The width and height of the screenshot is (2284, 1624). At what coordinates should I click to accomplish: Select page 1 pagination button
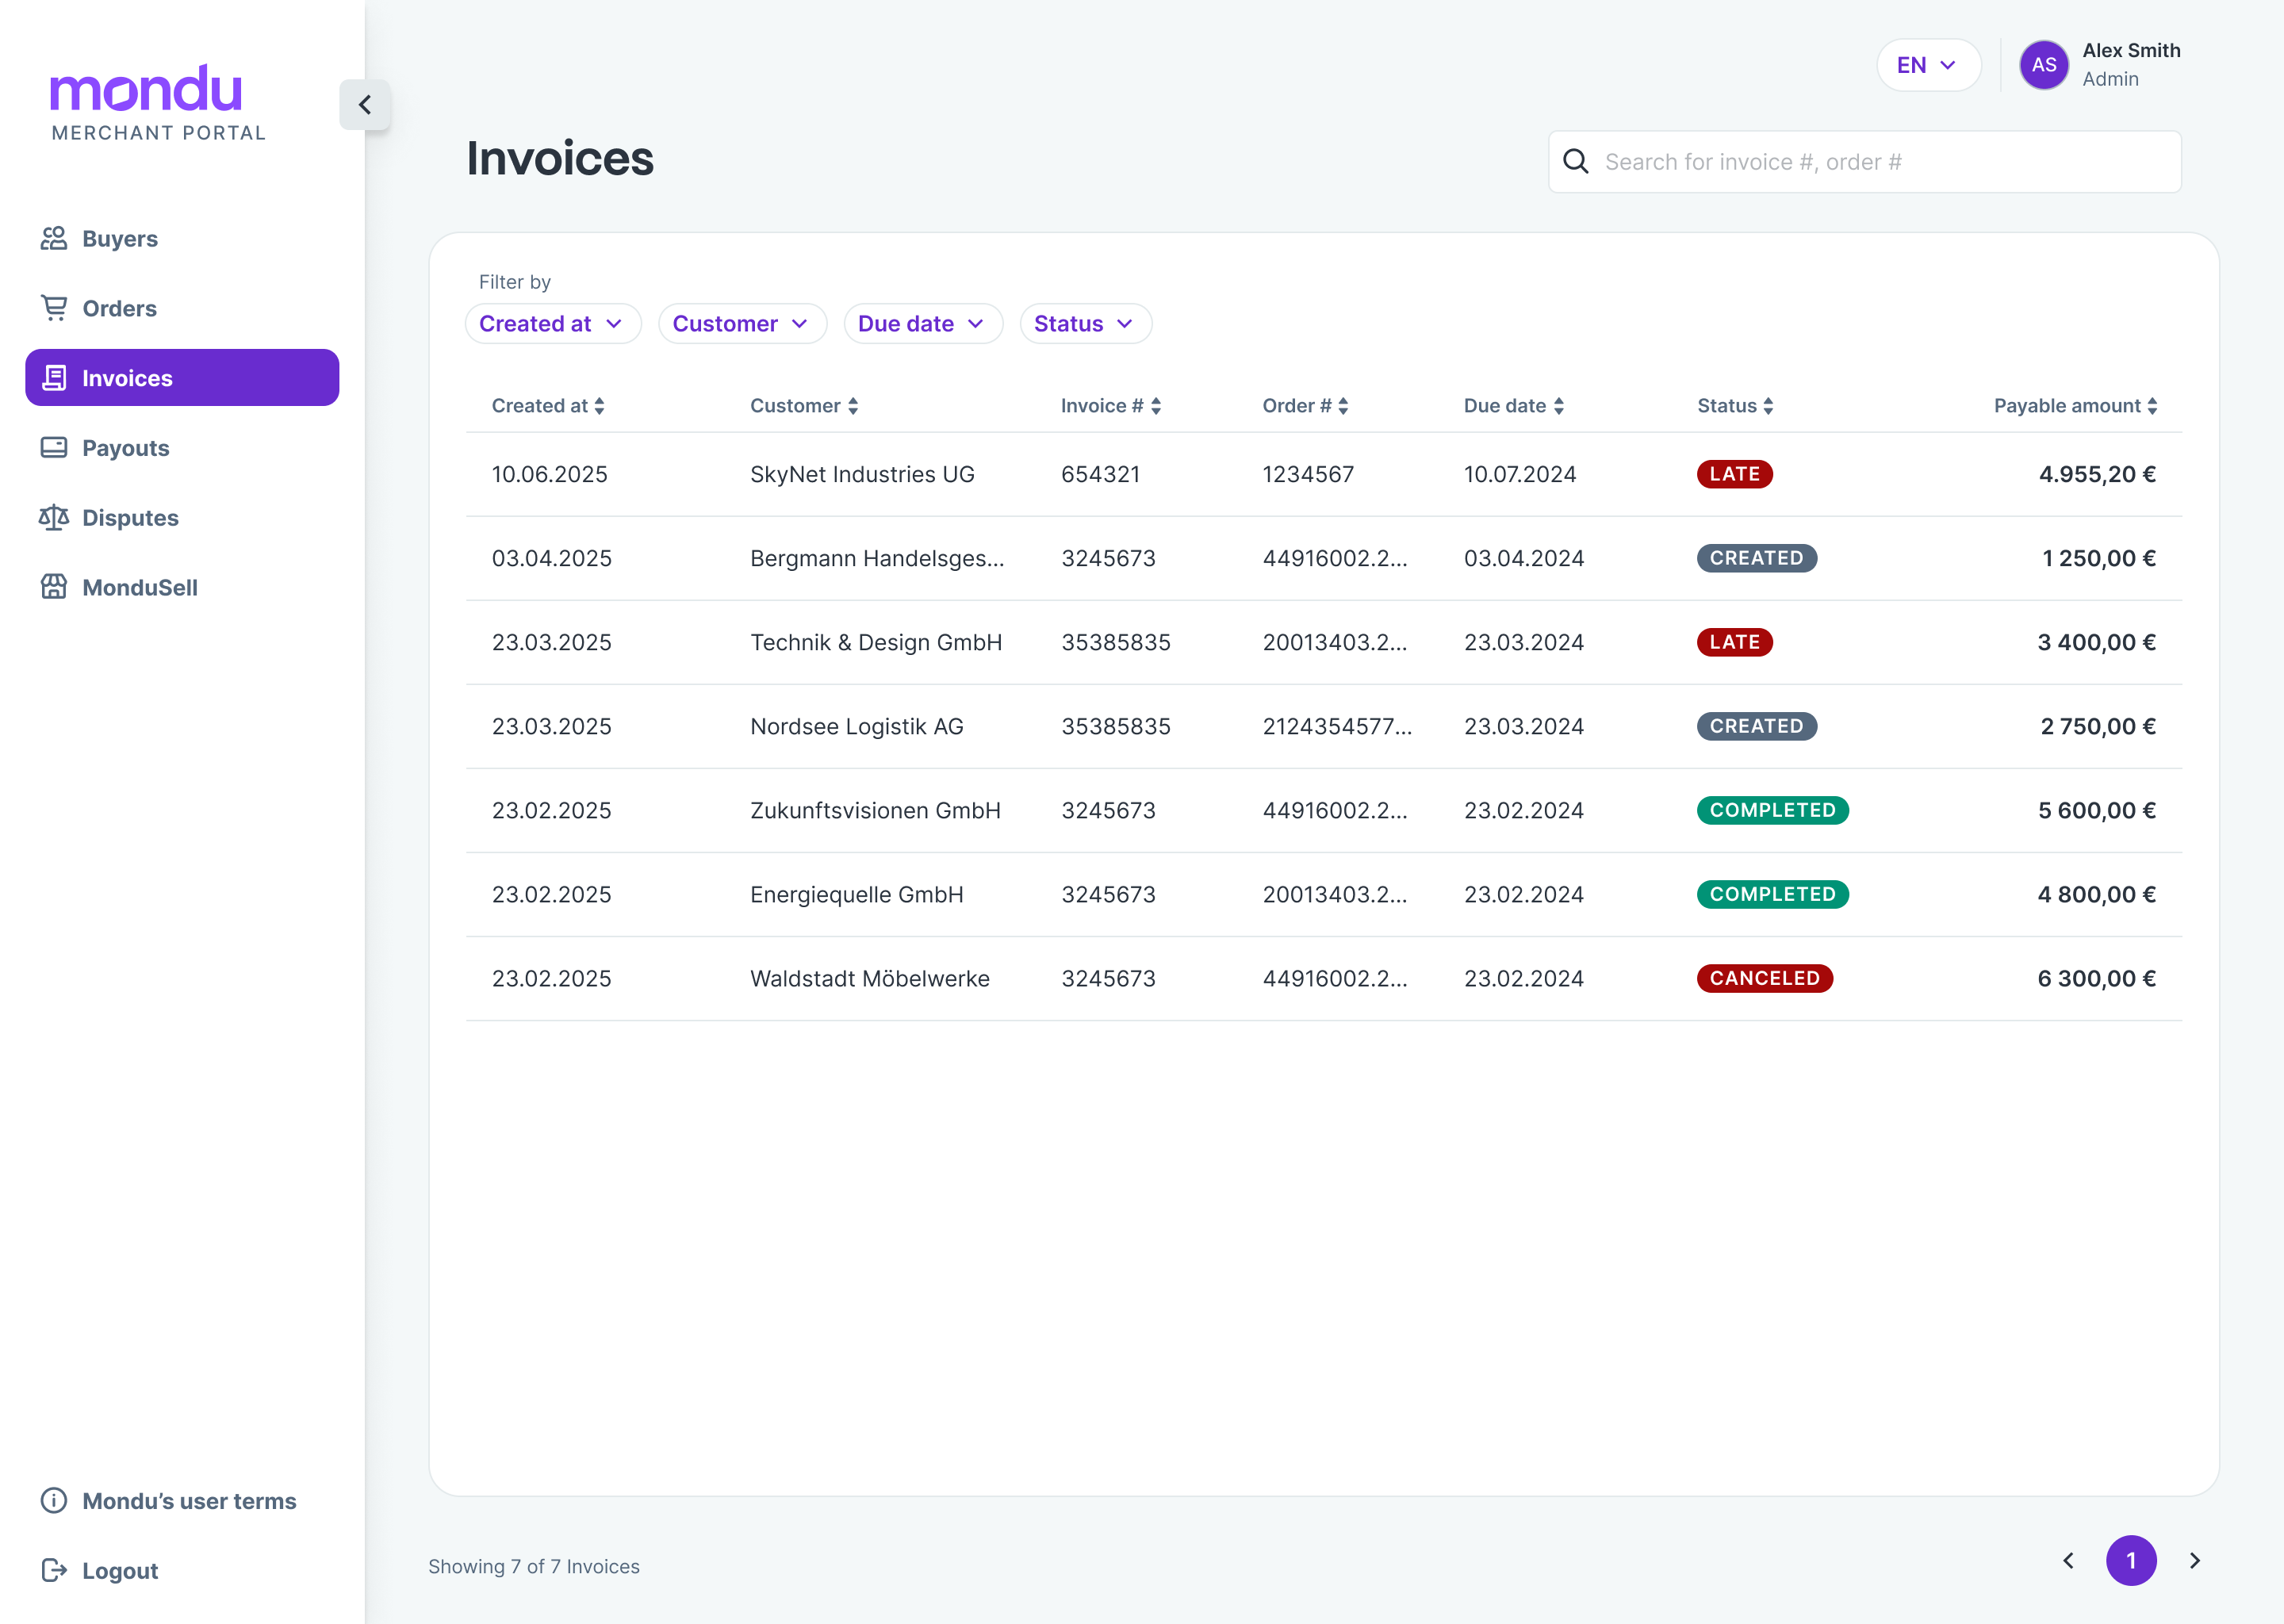pyautogui.click(x=2131, y=1561)
